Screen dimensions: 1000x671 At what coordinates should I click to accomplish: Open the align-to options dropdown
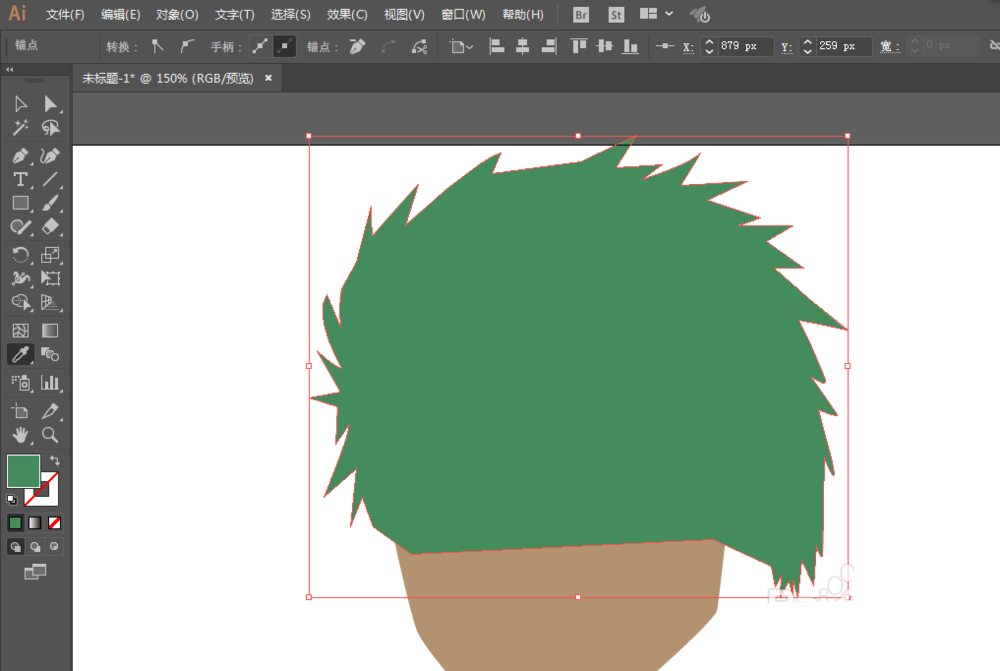(x=461, y=46)
